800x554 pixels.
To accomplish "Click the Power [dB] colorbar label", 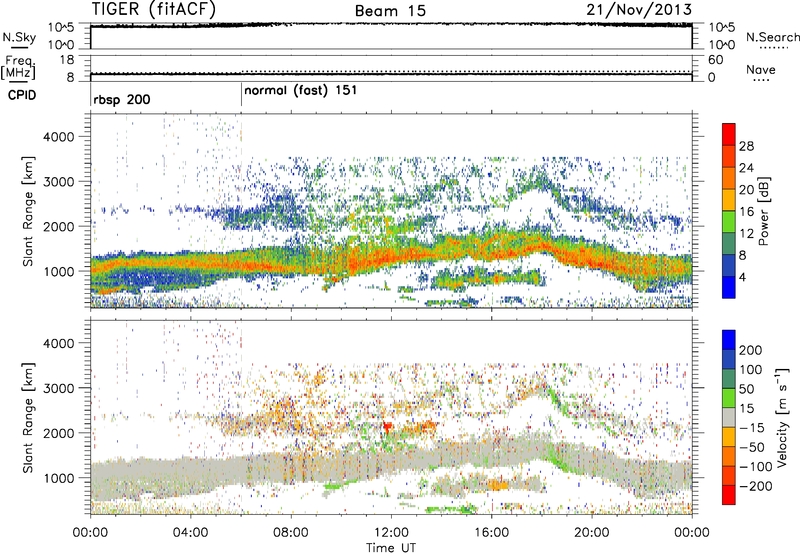I will click(763, 211).
